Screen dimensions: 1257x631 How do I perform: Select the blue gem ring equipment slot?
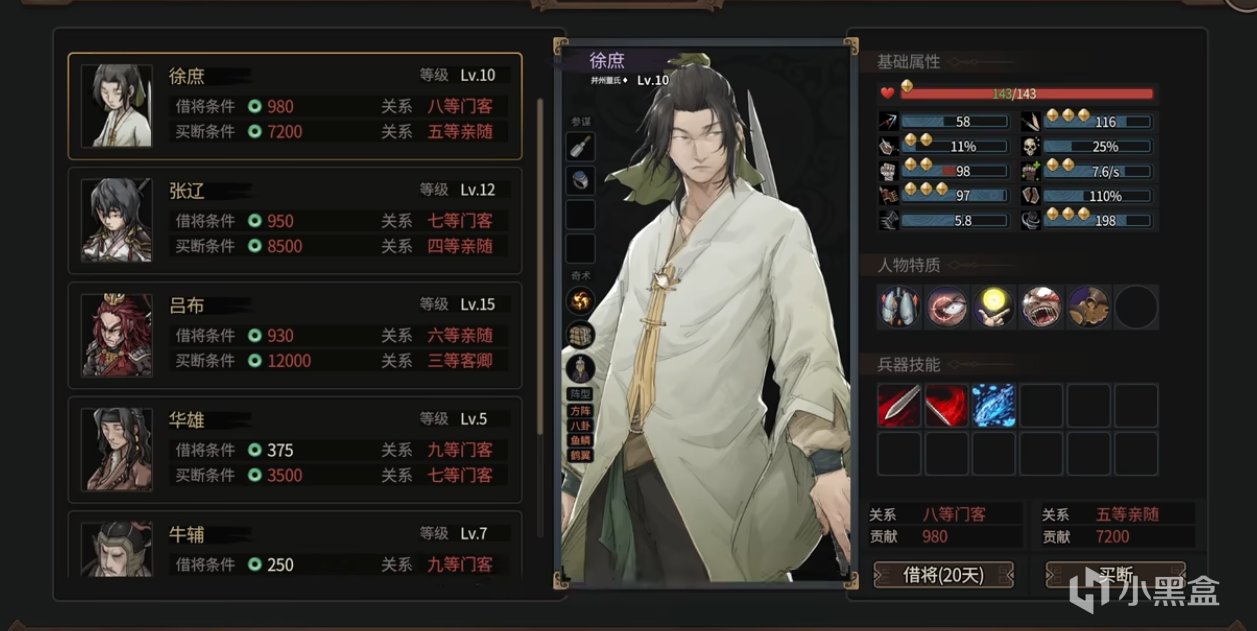[x=580, y=181]
